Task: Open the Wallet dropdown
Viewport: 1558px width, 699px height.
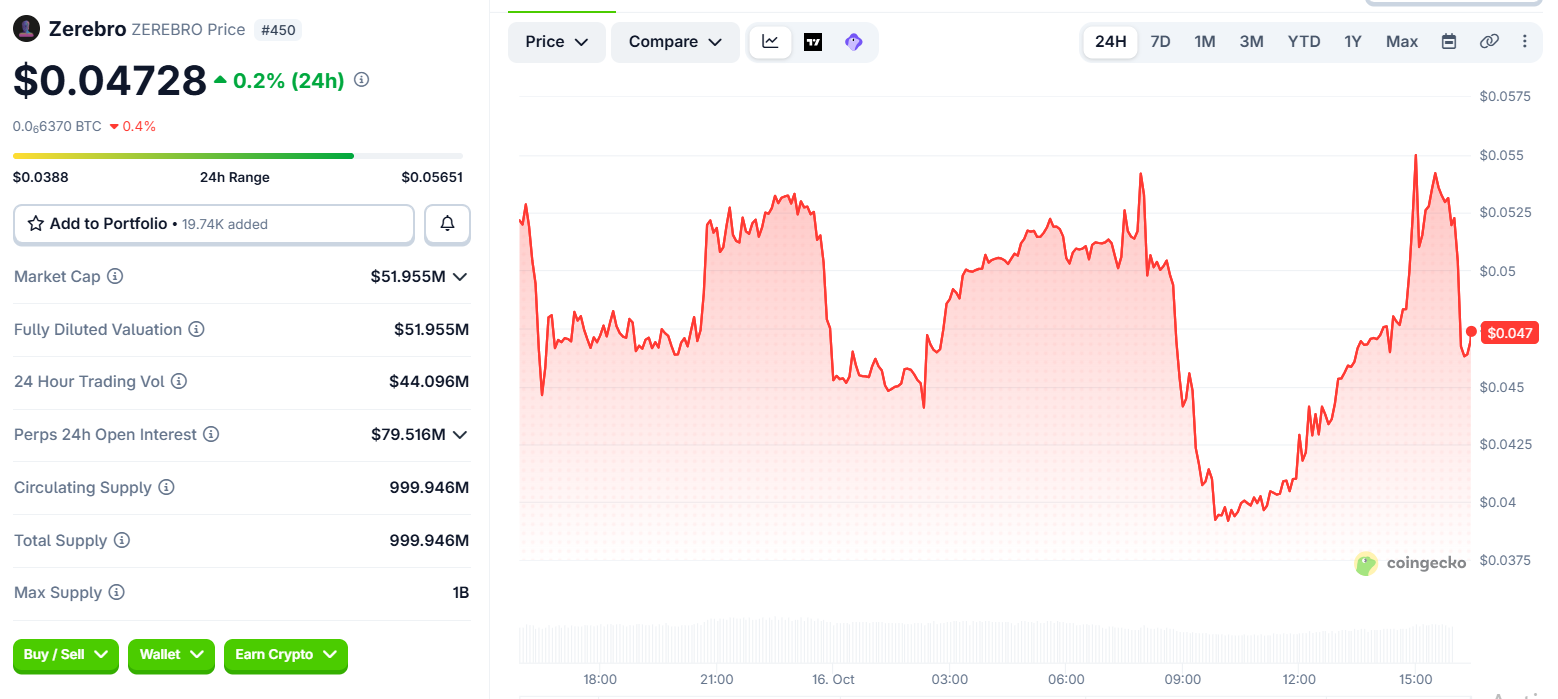Action: click(x=171, y=655)
